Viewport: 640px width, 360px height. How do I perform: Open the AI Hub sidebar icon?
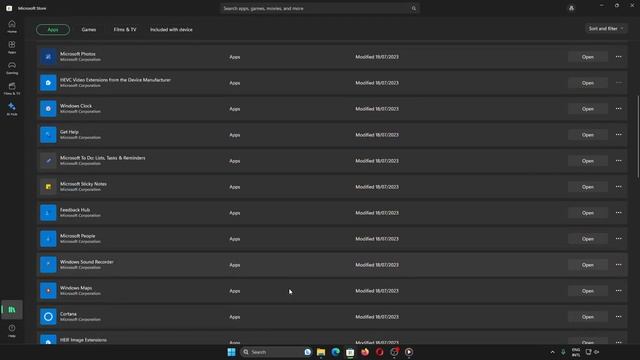(x=12, y=109)
